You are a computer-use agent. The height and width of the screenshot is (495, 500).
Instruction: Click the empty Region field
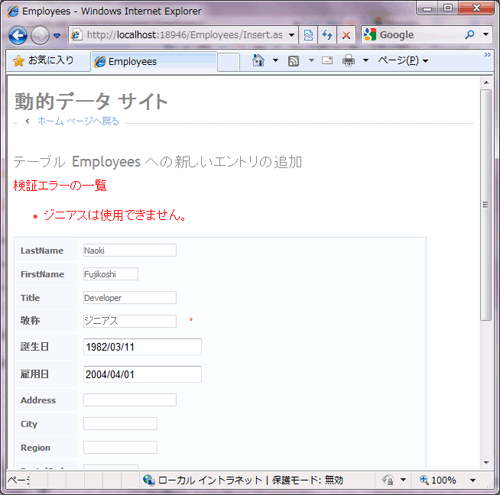[120, 447]
